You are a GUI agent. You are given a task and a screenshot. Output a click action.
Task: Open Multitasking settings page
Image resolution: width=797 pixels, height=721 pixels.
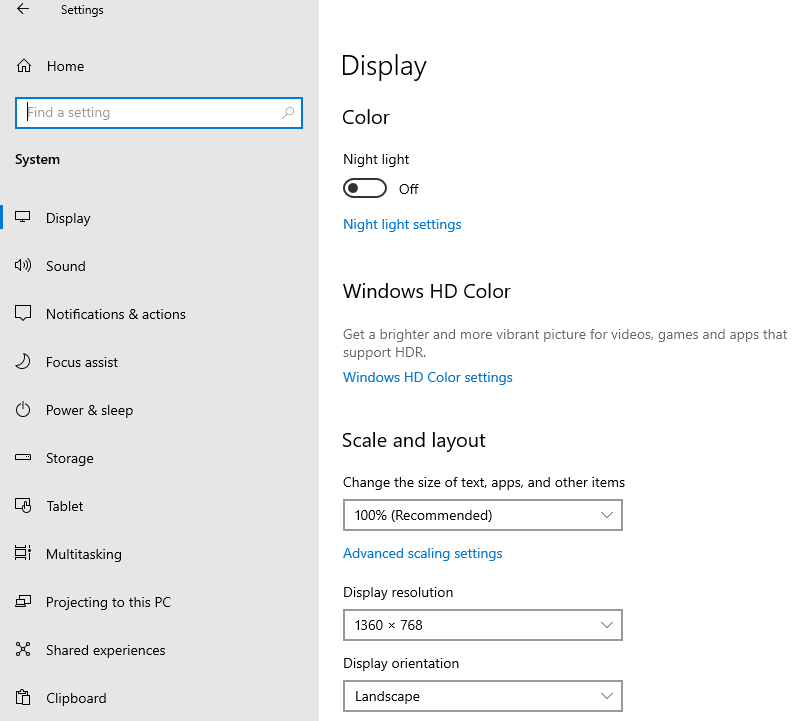point(84,554)
